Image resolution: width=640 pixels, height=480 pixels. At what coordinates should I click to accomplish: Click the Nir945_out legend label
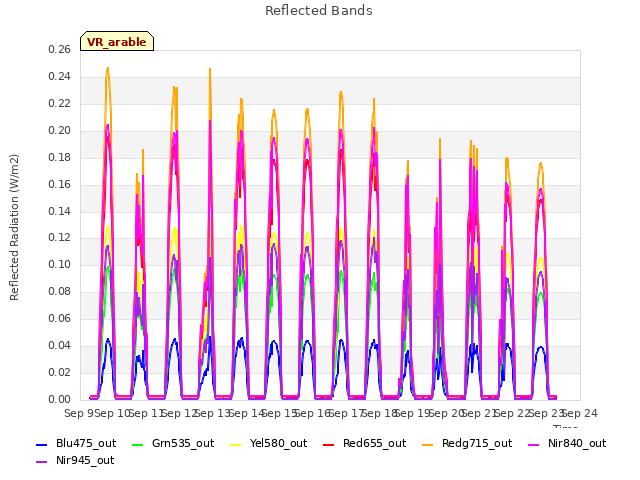[85, 461]
